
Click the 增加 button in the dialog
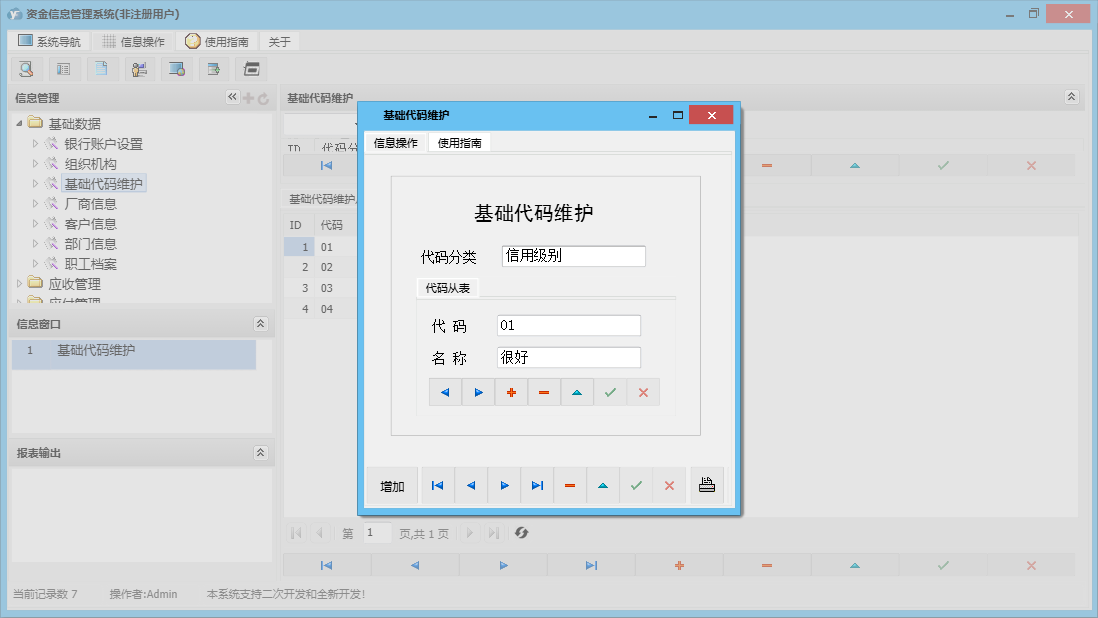[391, 485]
